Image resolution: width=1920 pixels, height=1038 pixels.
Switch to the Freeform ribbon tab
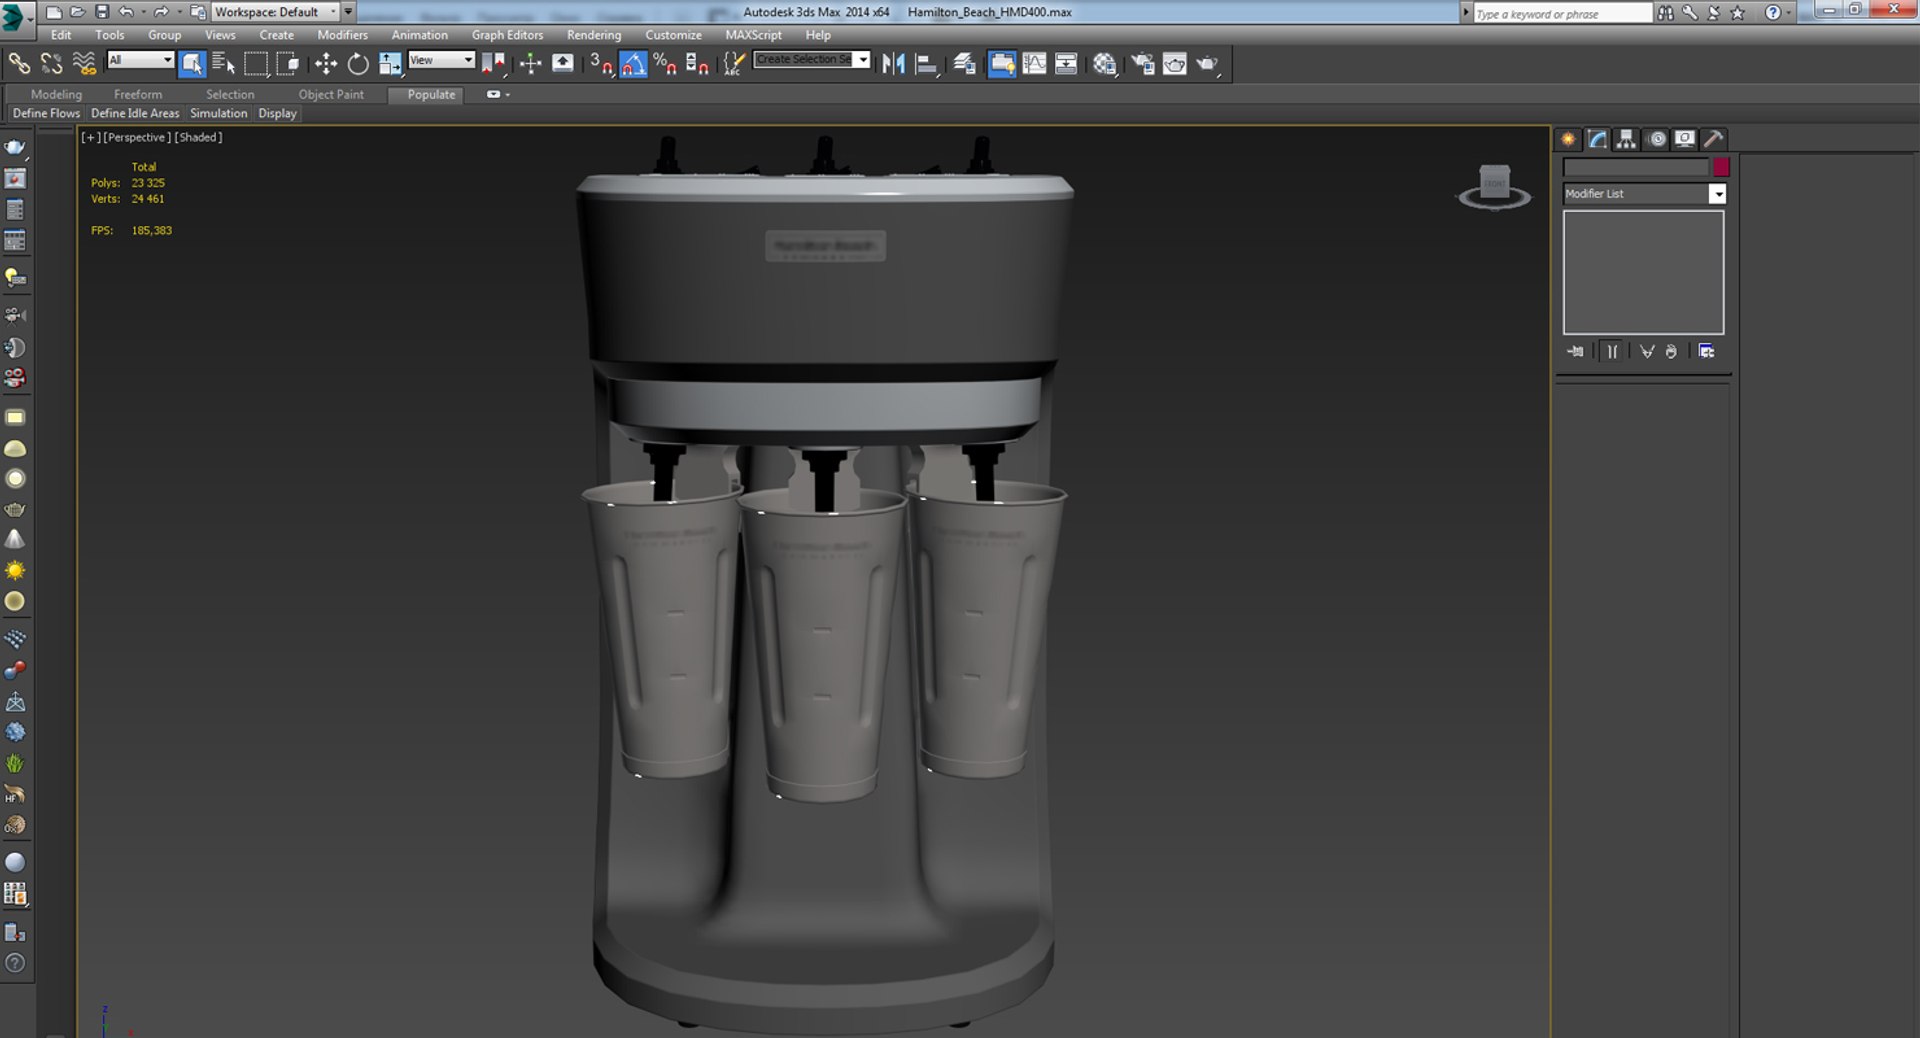tap(138, 94)
